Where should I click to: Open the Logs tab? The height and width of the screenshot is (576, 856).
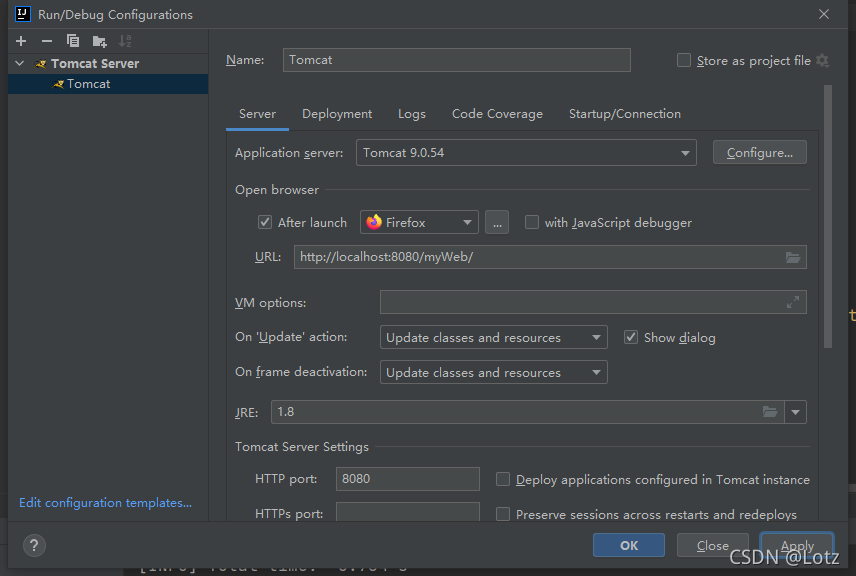pyautogui.click(x=412, y=114)
